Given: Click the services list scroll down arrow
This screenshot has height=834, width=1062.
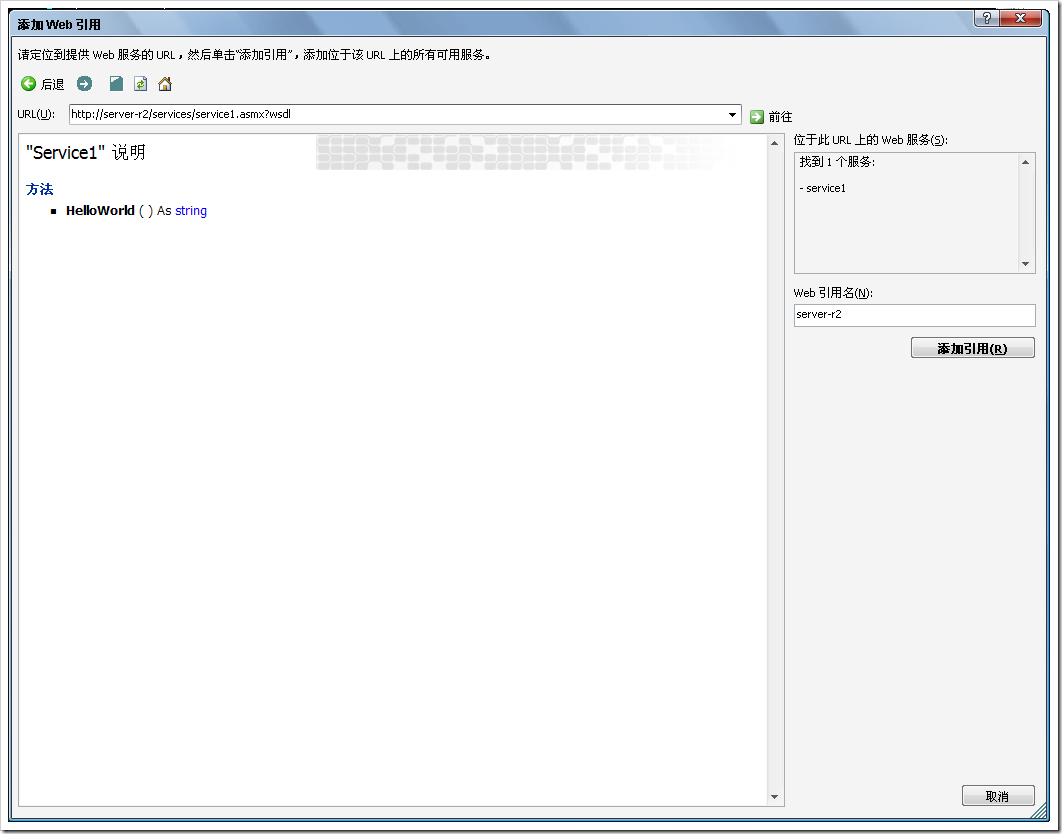Looking at the screenshot, I should [x=1025, y=264].
